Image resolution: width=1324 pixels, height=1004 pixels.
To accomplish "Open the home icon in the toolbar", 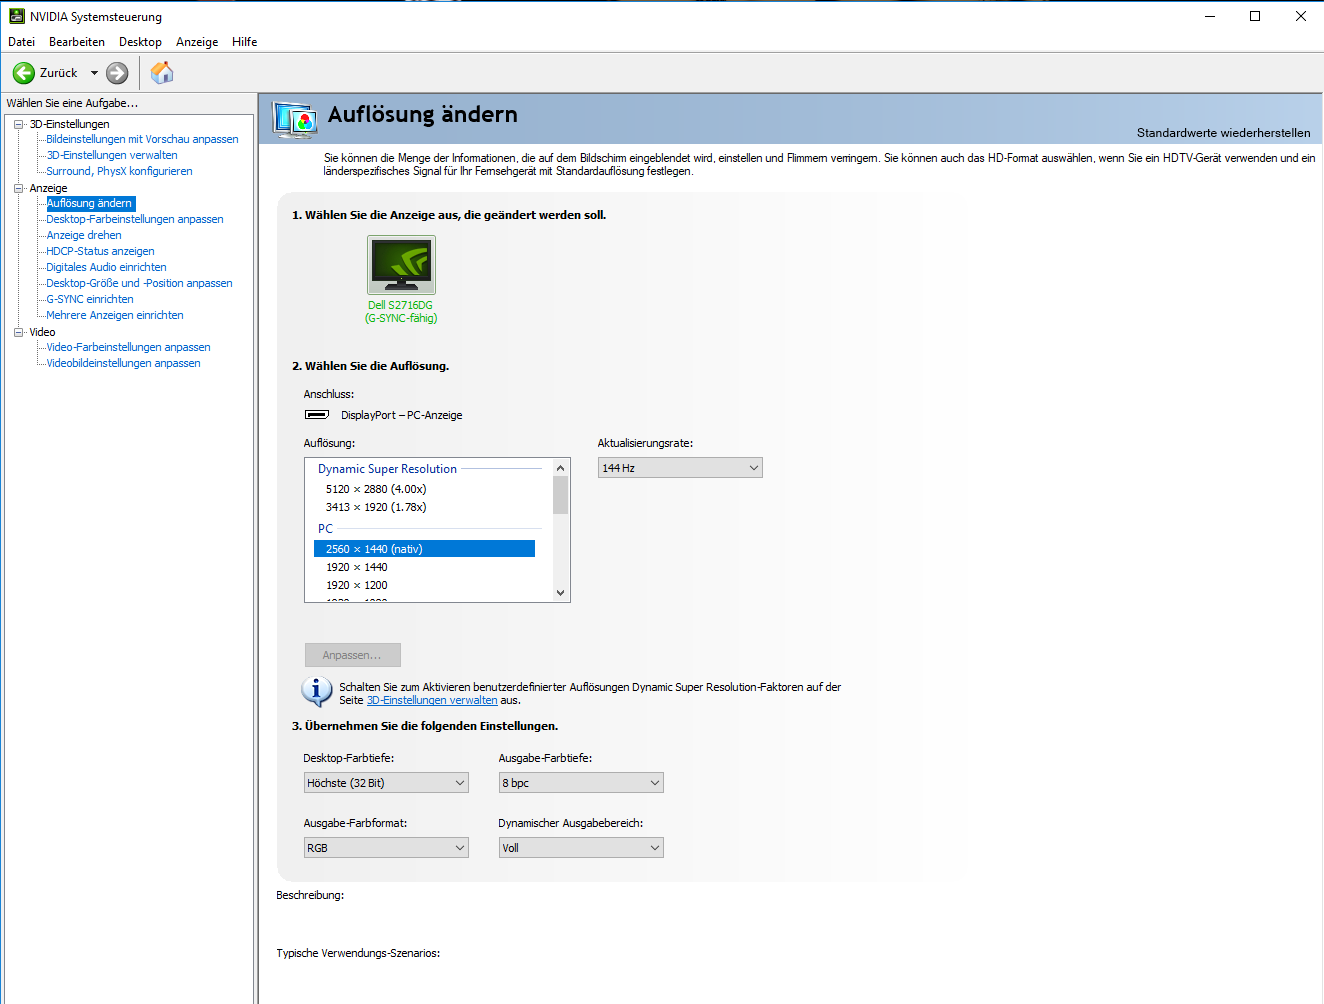I will (162, 72).
